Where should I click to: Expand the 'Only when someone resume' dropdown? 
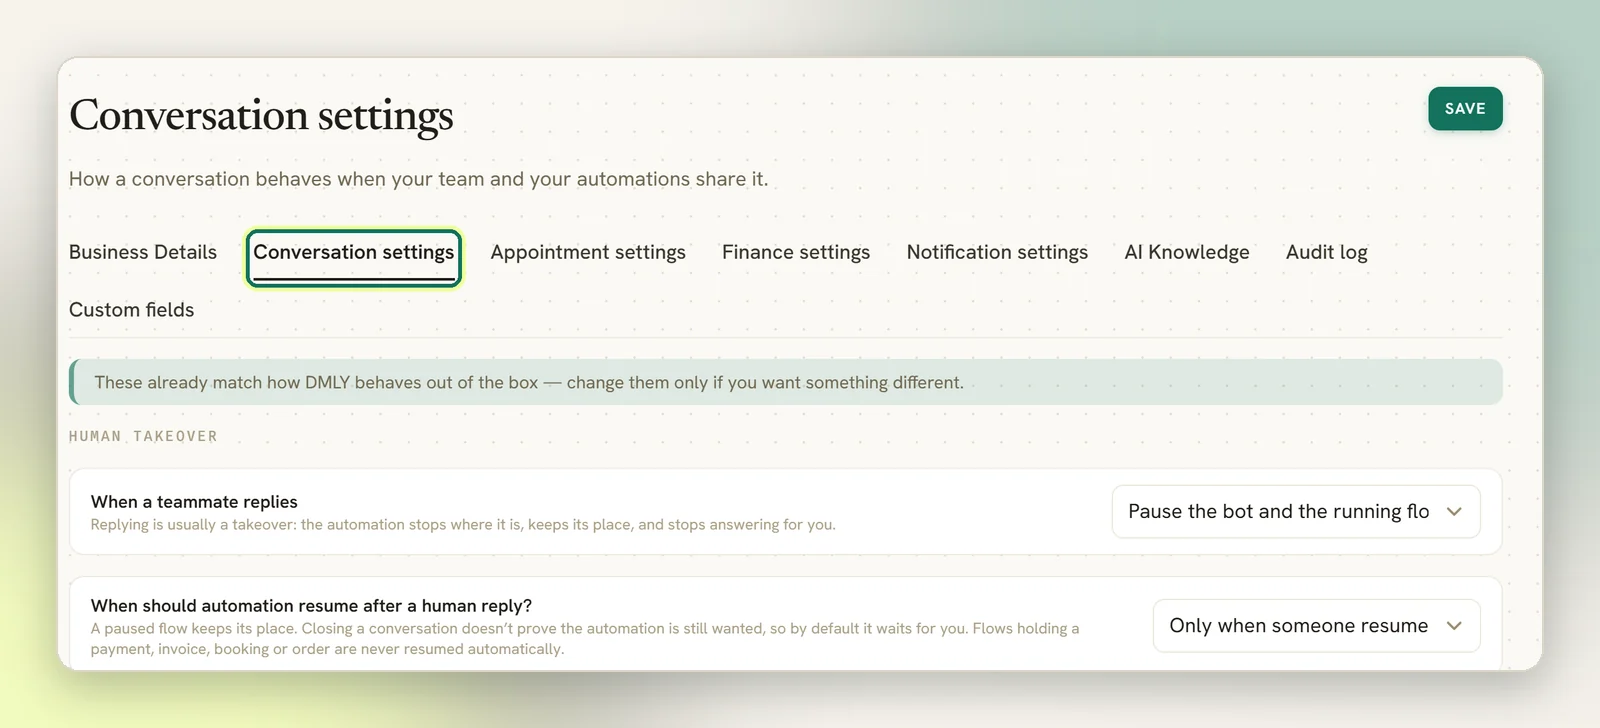[1316, 626]
